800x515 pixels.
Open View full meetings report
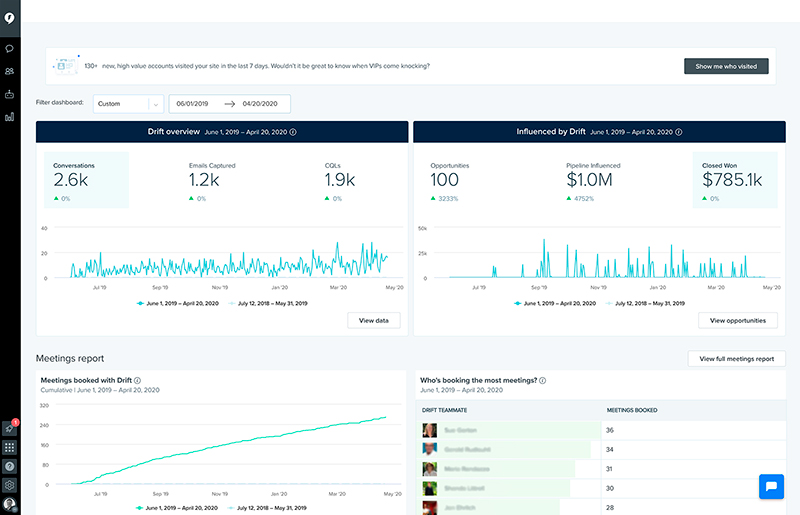(736, 358)
